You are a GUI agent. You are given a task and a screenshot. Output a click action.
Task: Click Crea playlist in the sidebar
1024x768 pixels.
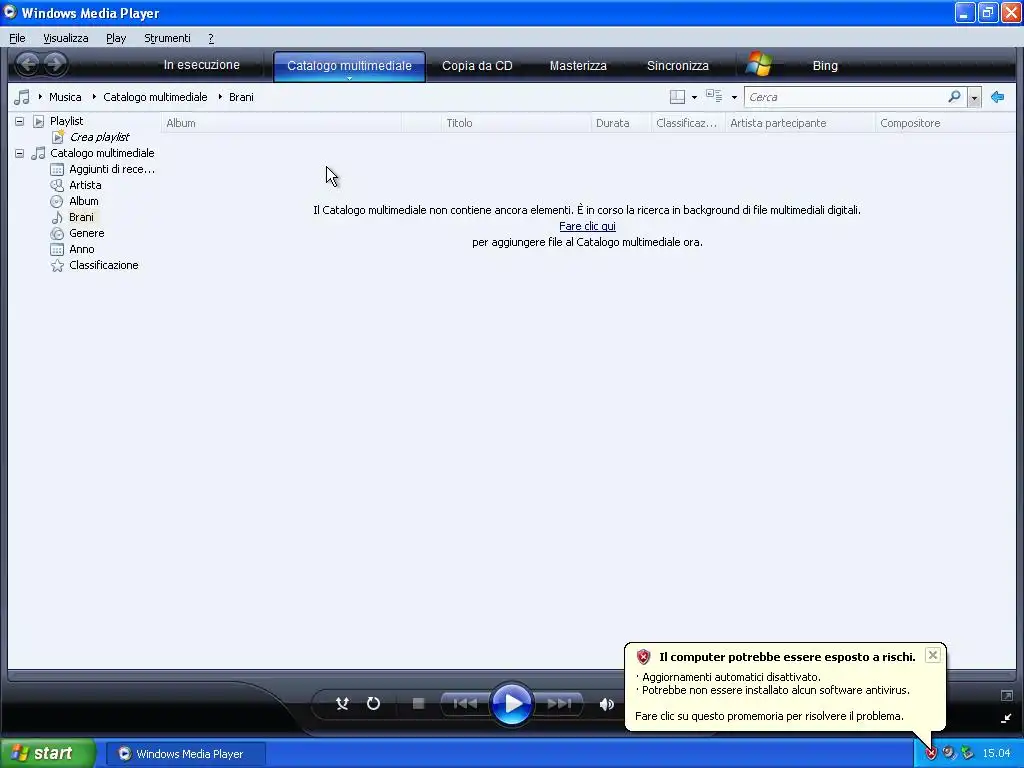(x=99, y=137)
